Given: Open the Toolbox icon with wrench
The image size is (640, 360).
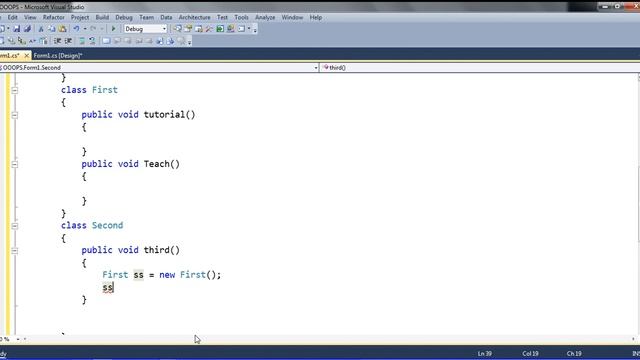Looking at the screenshot, I should 209,29.
